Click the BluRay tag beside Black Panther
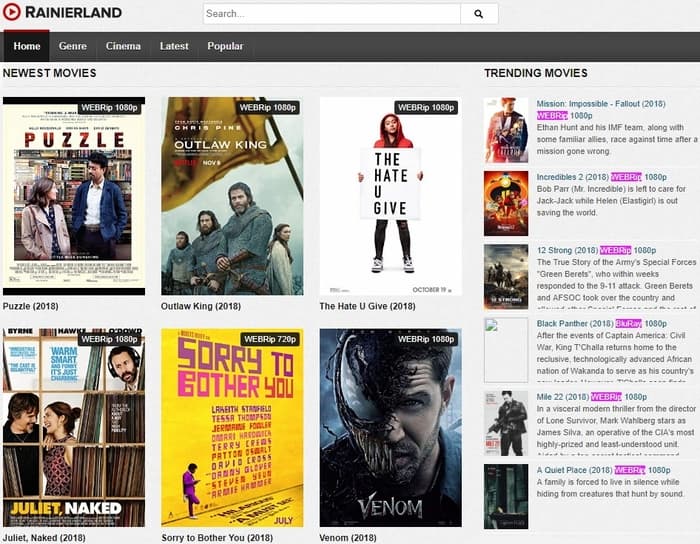The width and height of the screenshot is (700, 544). (628, 324)
